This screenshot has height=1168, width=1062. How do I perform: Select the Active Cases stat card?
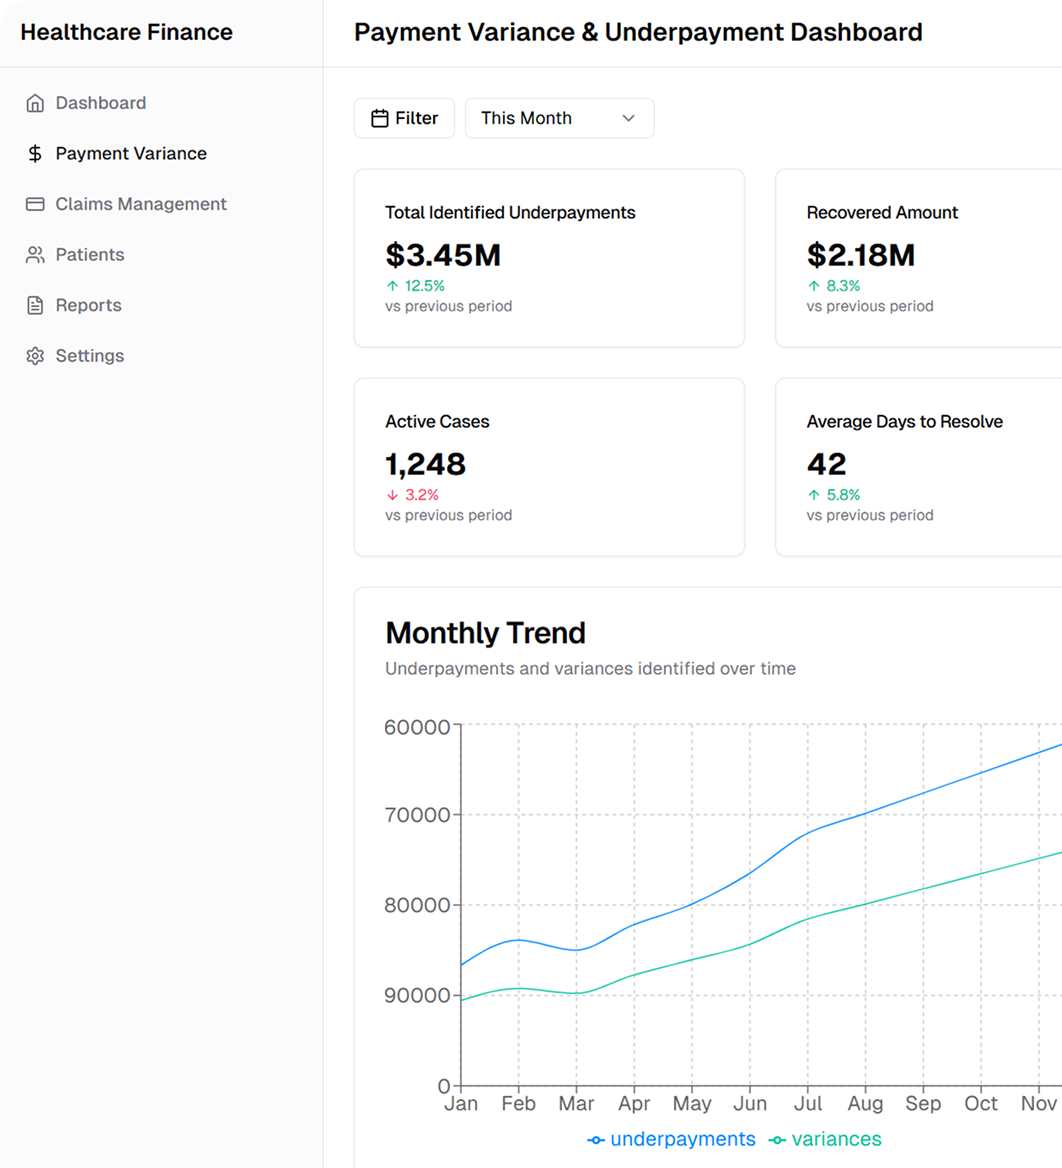point(549,467)
